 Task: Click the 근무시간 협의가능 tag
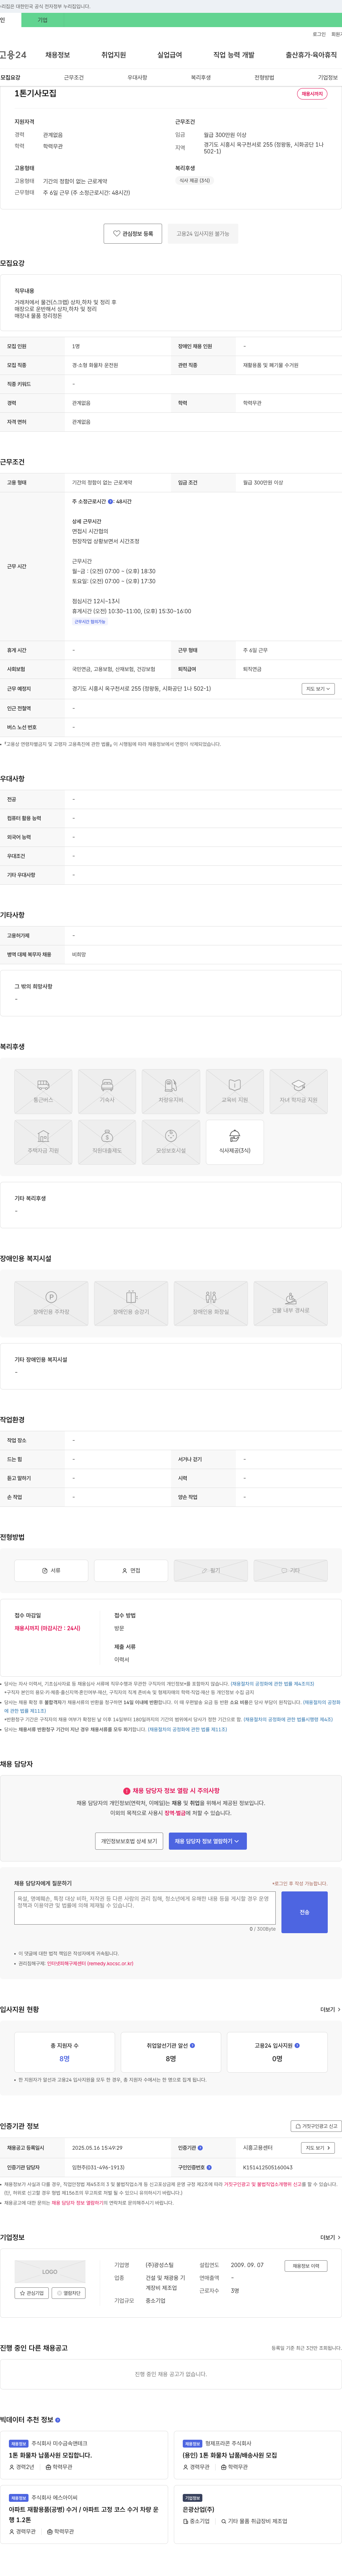[90, 622]
